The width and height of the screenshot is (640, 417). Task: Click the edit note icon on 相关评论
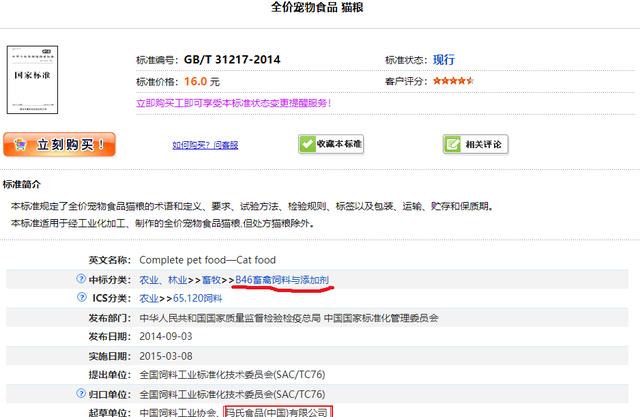[452, 144]
